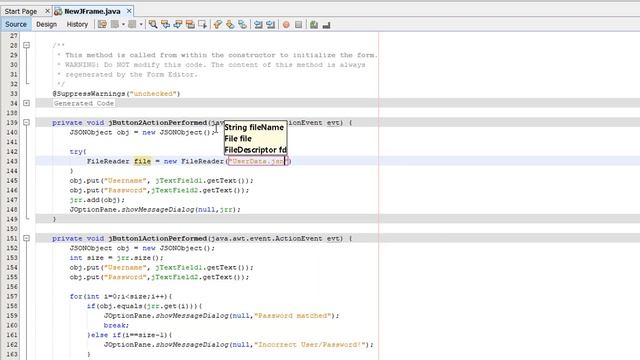
Task: Click 'JSONObject obj = new JSONObject();' on line 140
Action: (x=142, y=132)
